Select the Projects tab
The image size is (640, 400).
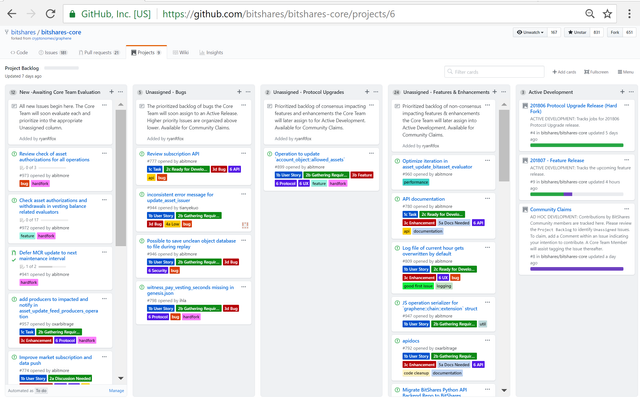[146, 52]
